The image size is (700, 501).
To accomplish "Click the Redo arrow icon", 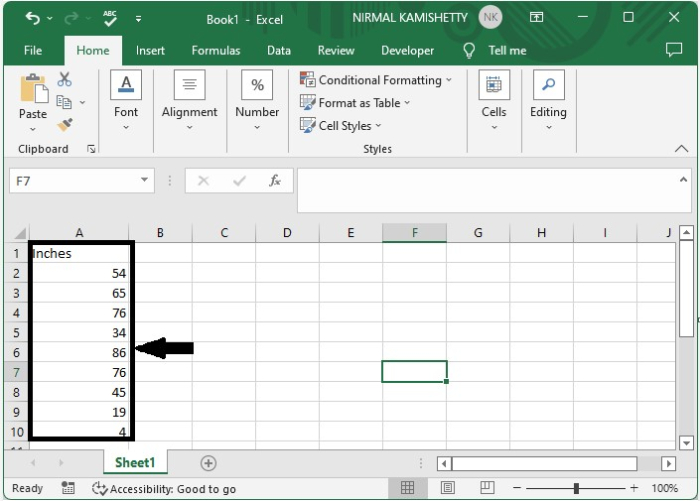I will coord(71,18).
